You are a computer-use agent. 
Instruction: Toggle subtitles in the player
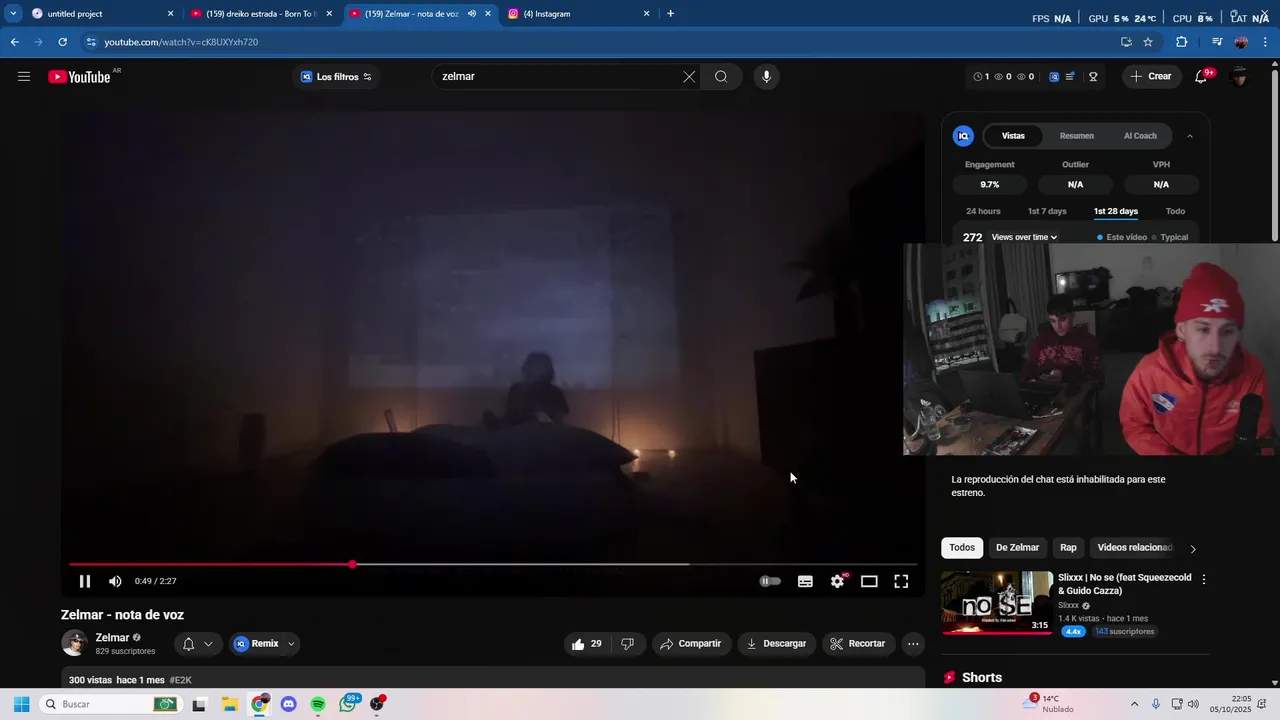805,581
